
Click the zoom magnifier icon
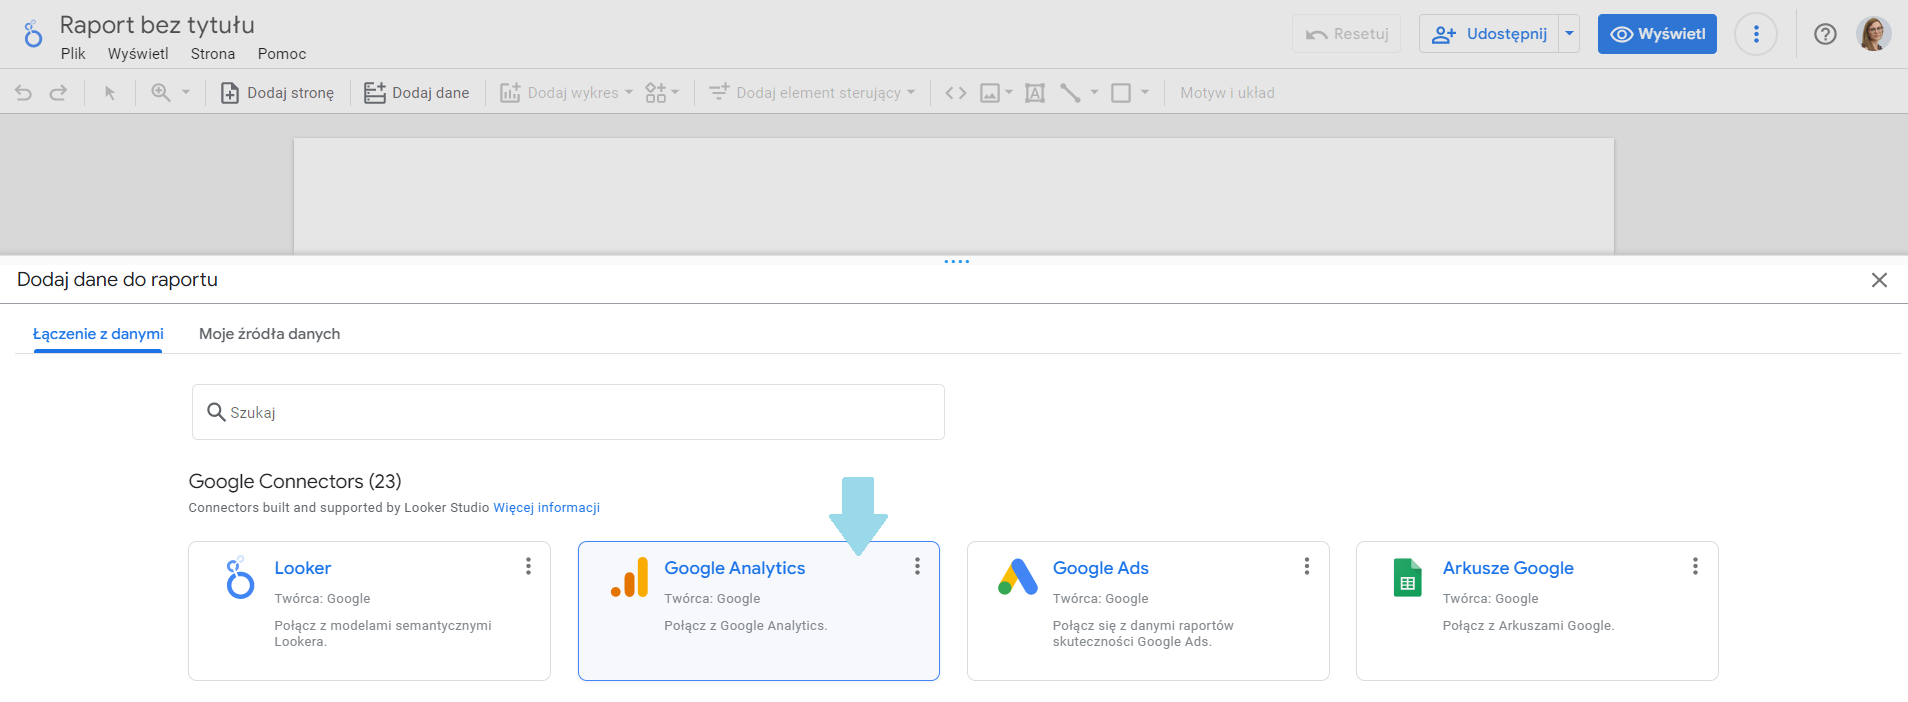(161, 93)
